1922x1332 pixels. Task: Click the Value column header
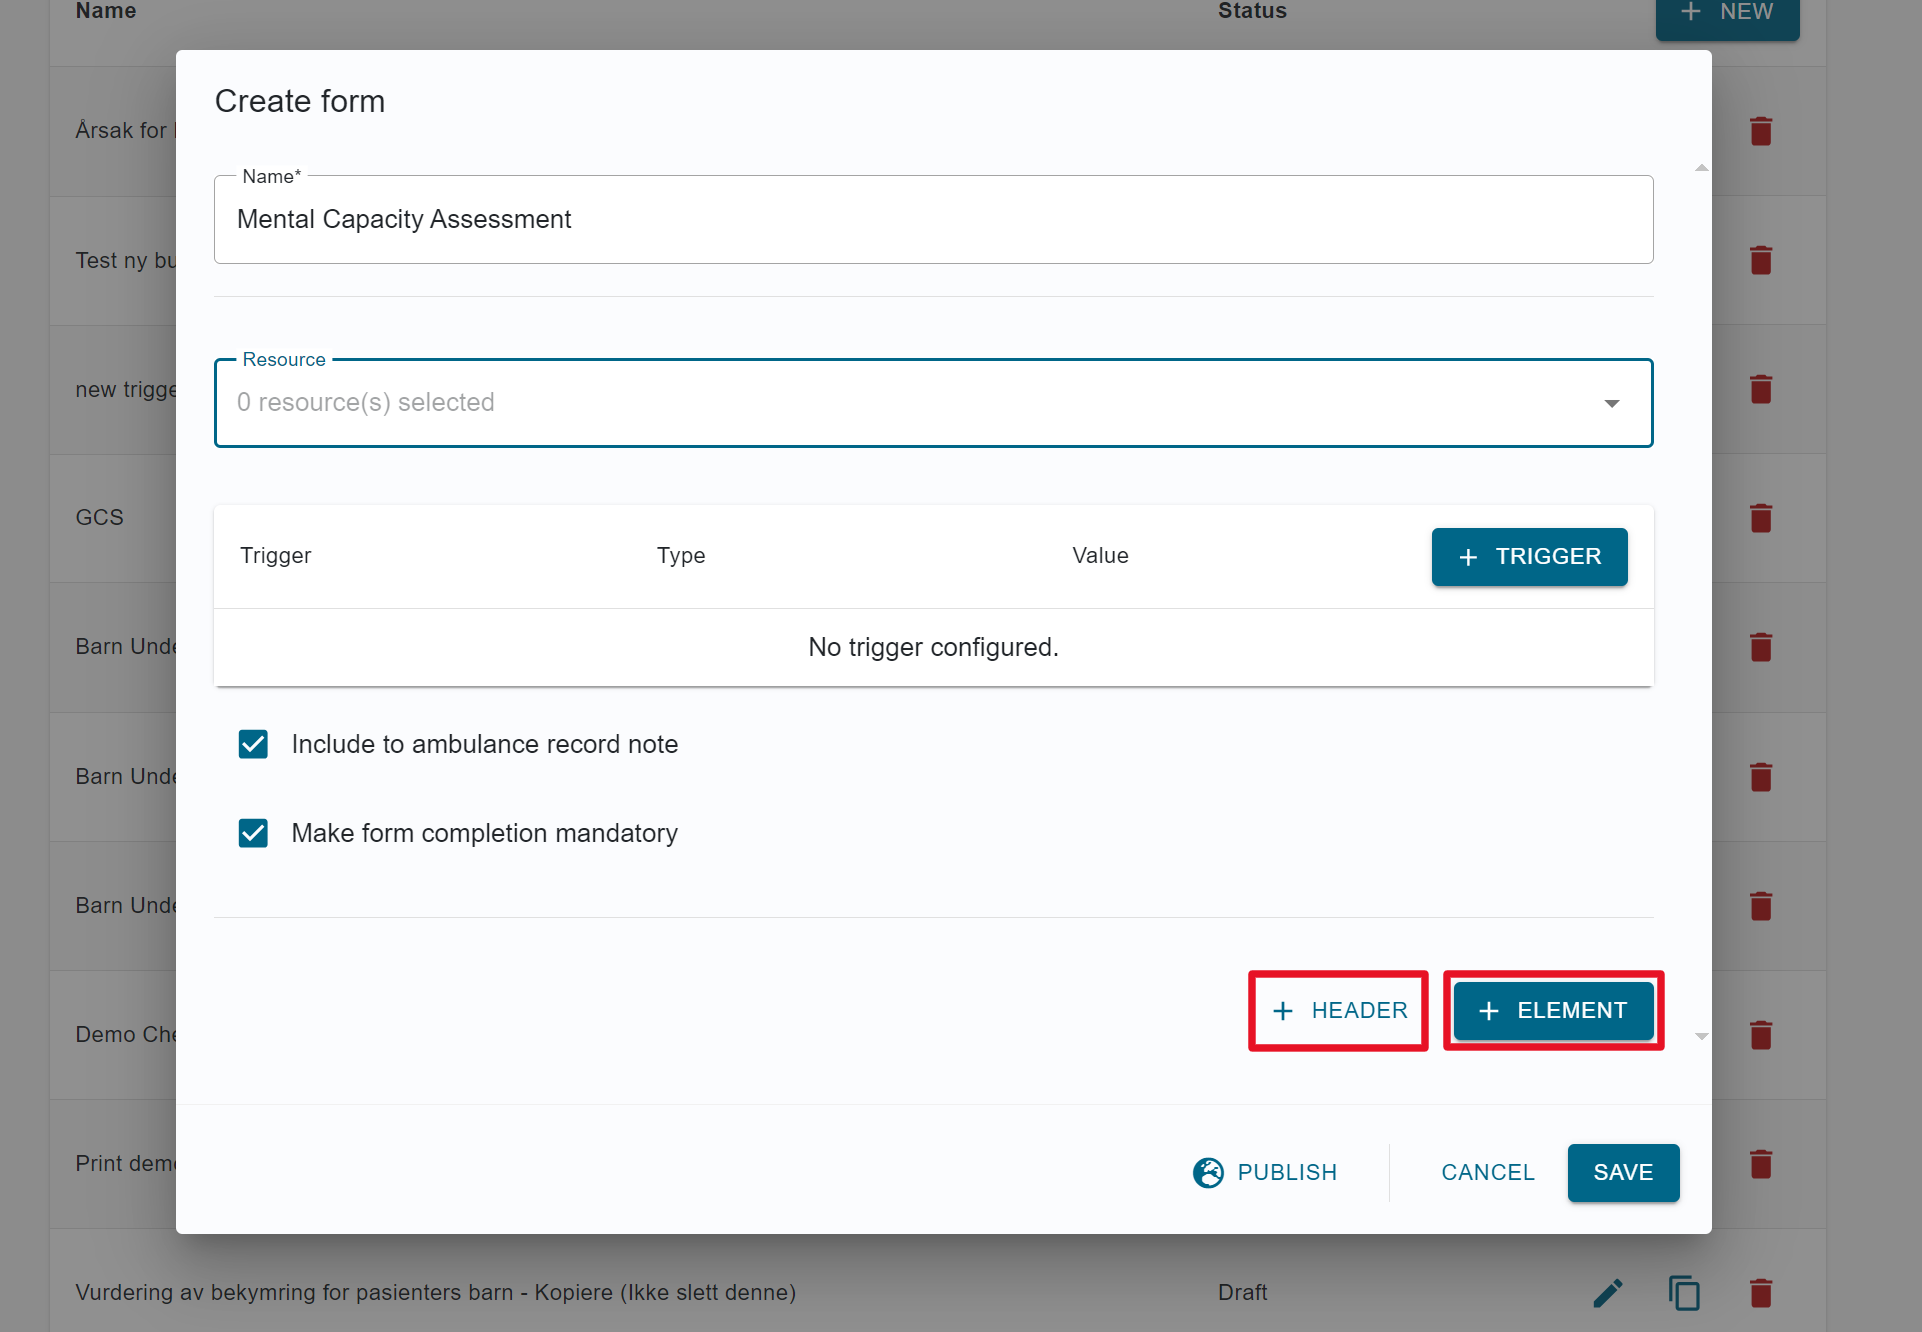click(1100, 556)
